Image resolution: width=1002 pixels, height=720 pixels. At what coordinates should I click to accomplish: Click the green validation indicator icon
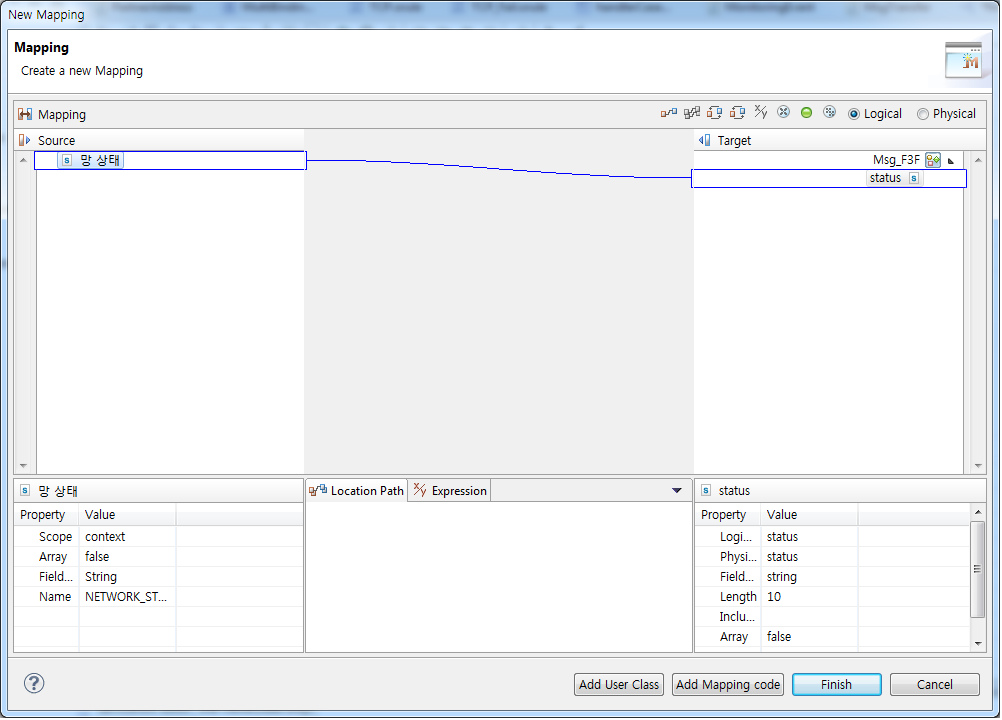coord(806,112)
